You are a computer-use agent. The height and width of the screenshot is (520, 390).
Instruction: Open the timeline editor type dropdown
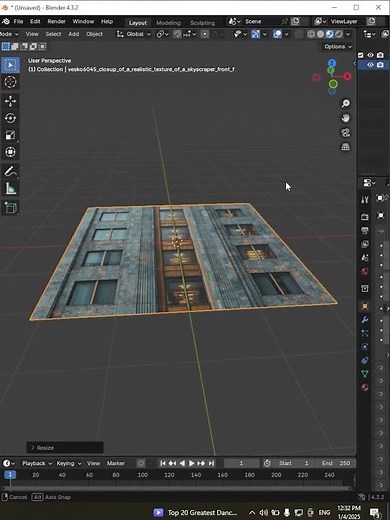[x=9, y=463]
